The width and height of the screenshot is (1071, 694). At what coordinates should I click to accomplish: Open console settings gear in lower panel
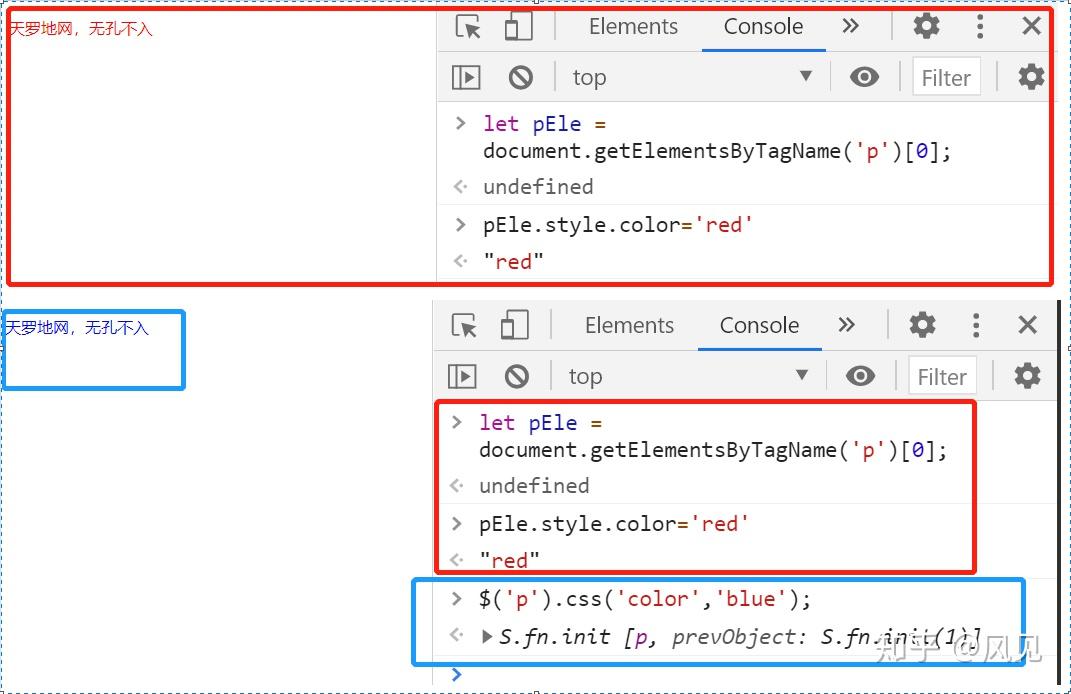(1027, 376)
